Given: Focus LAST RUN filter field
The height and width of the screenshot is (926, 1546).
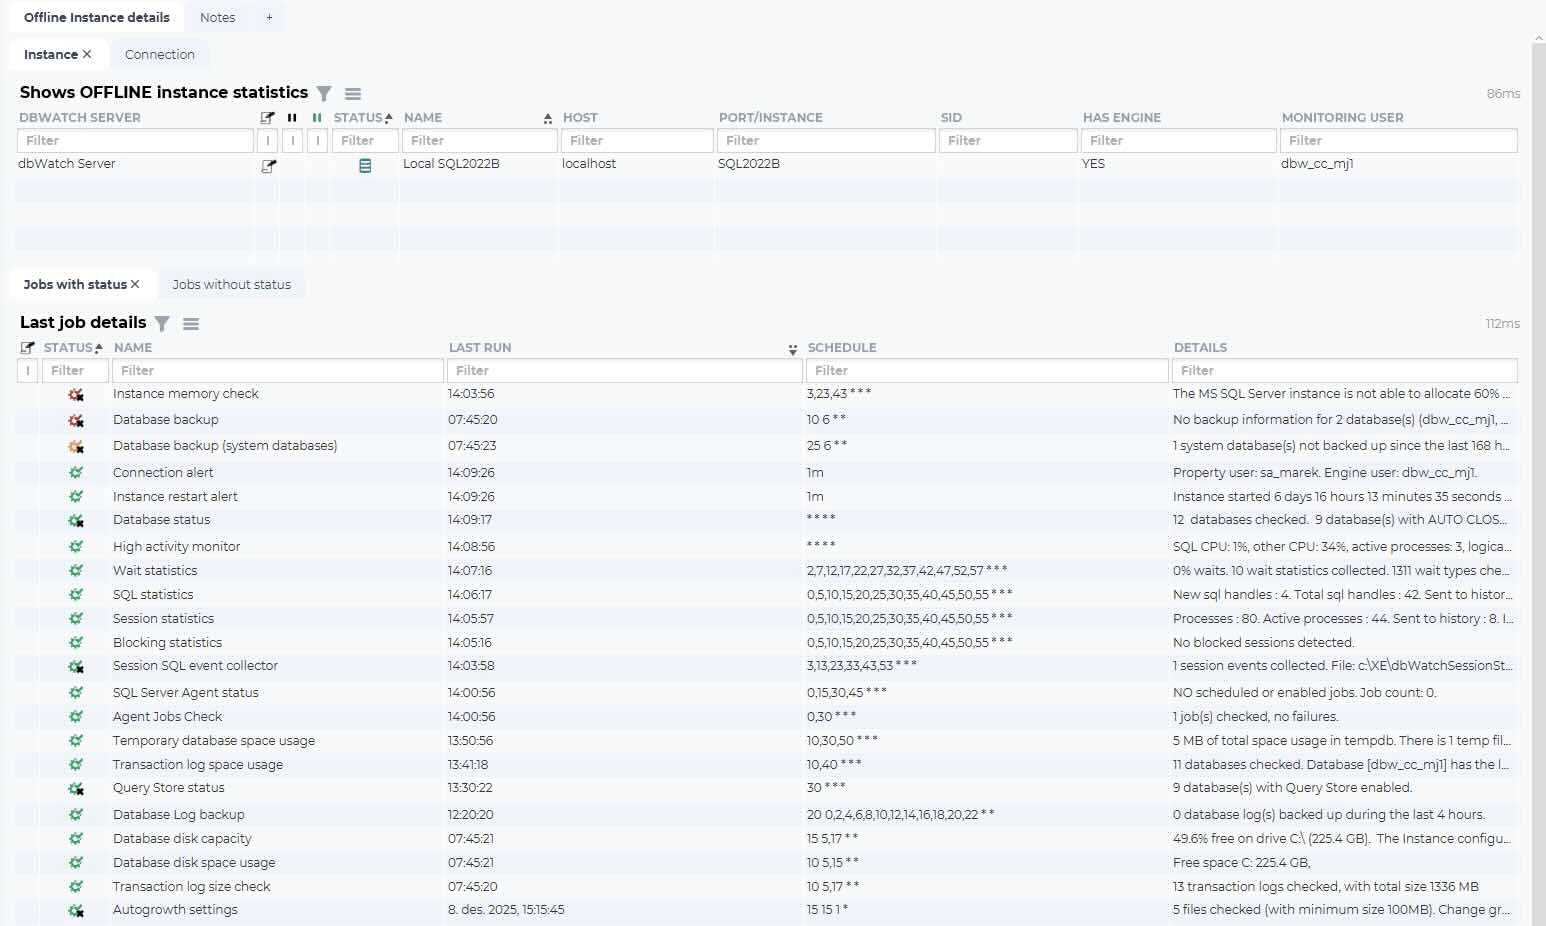Looking at the screenshot, I should [625, 371].
